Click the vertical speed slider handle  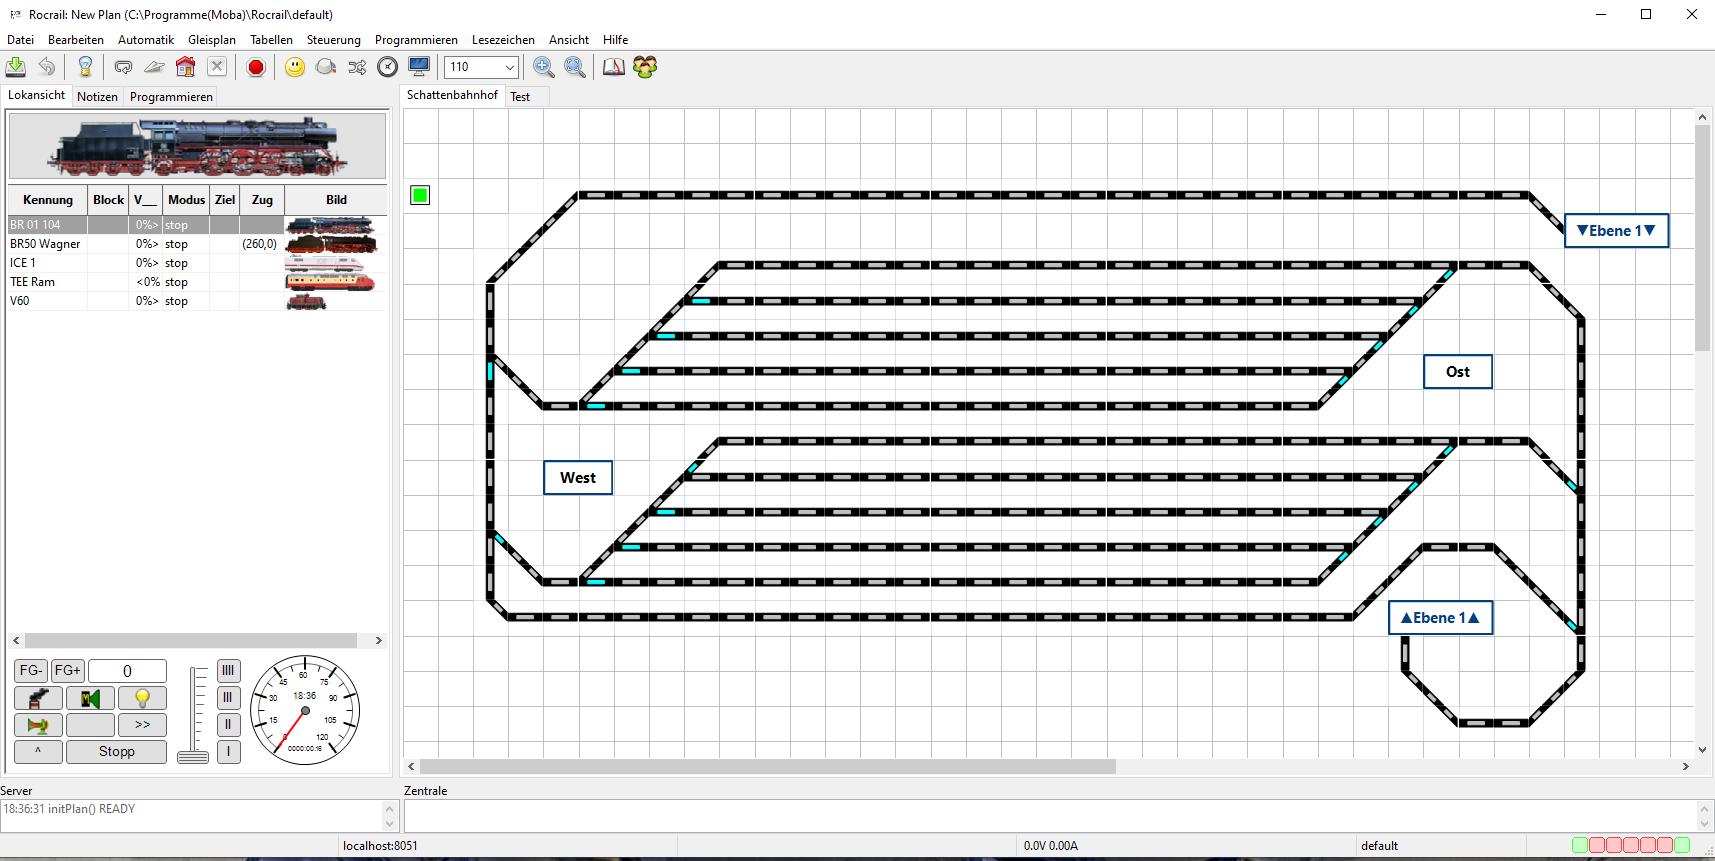(x=193, y=756)
